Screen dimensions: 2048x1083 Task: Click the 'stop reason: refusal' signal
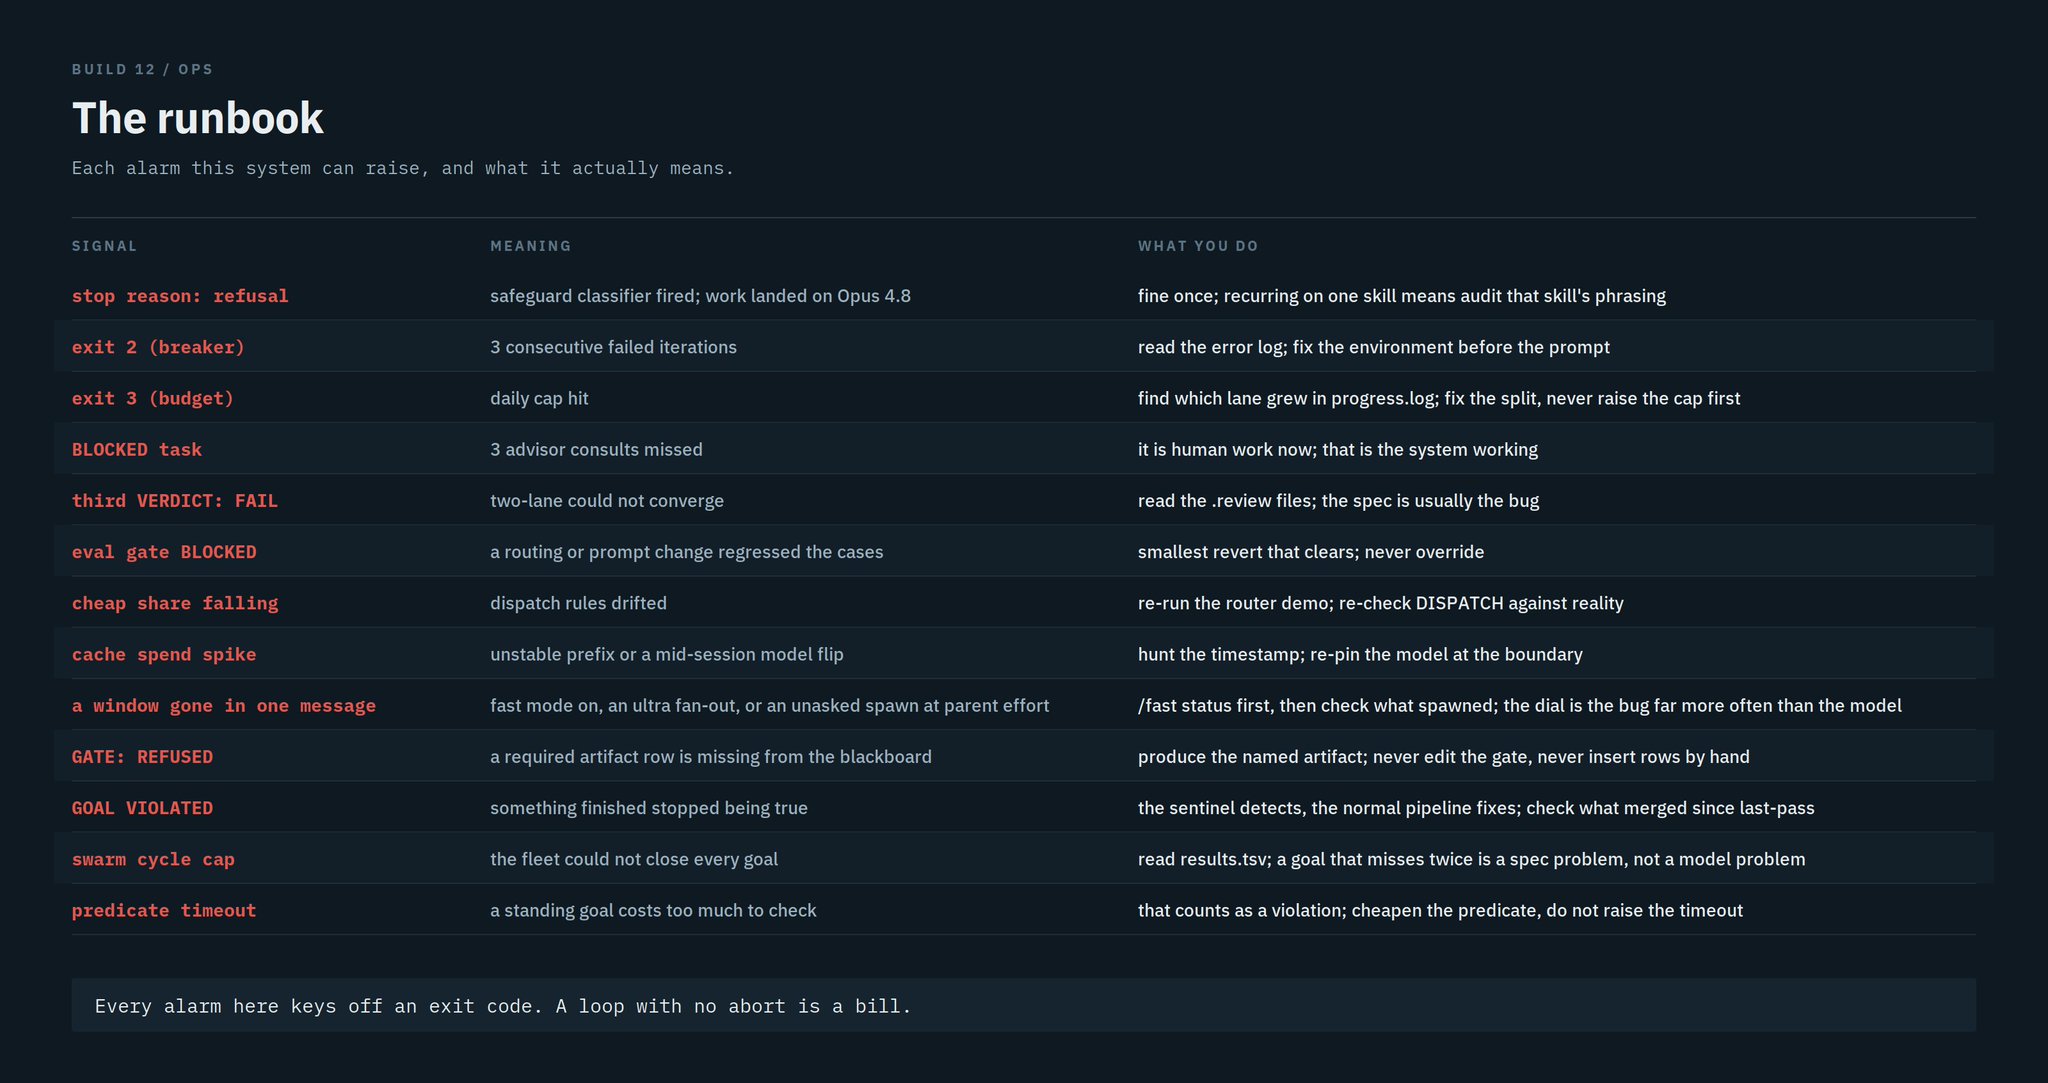pos(180,296)
